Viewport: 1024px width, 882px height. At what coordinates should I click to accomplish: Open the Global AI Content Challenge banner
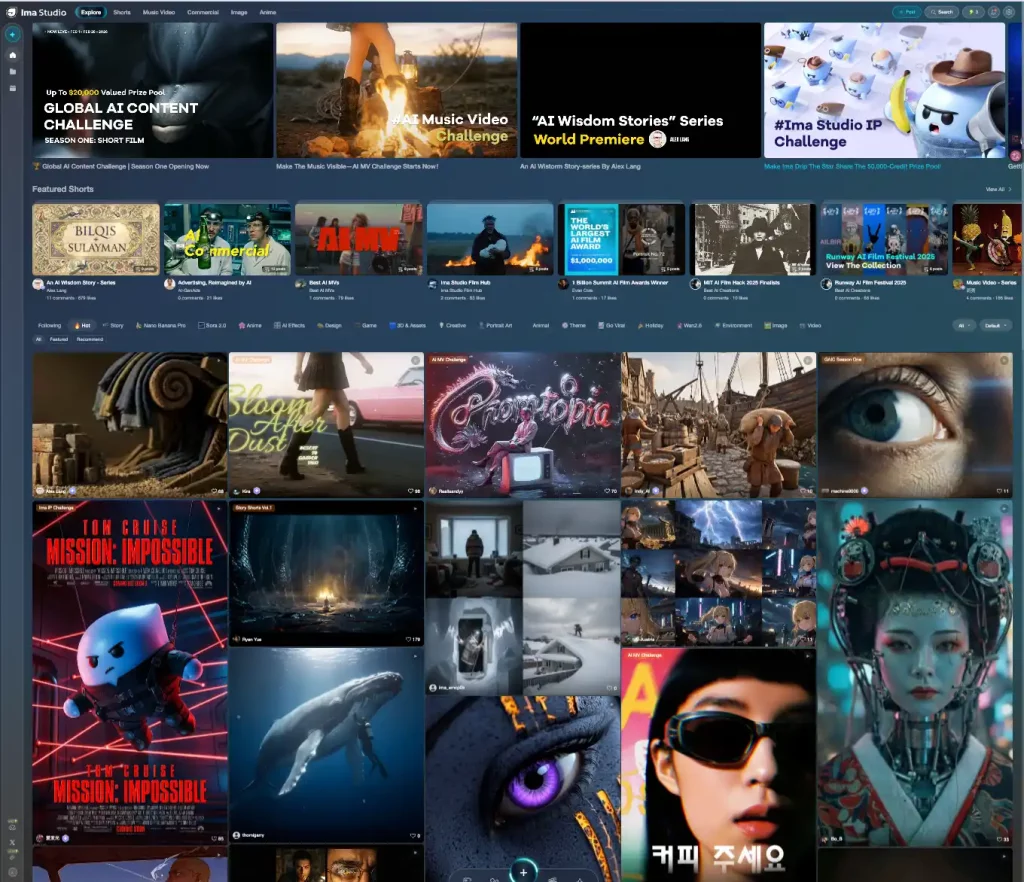153,90
